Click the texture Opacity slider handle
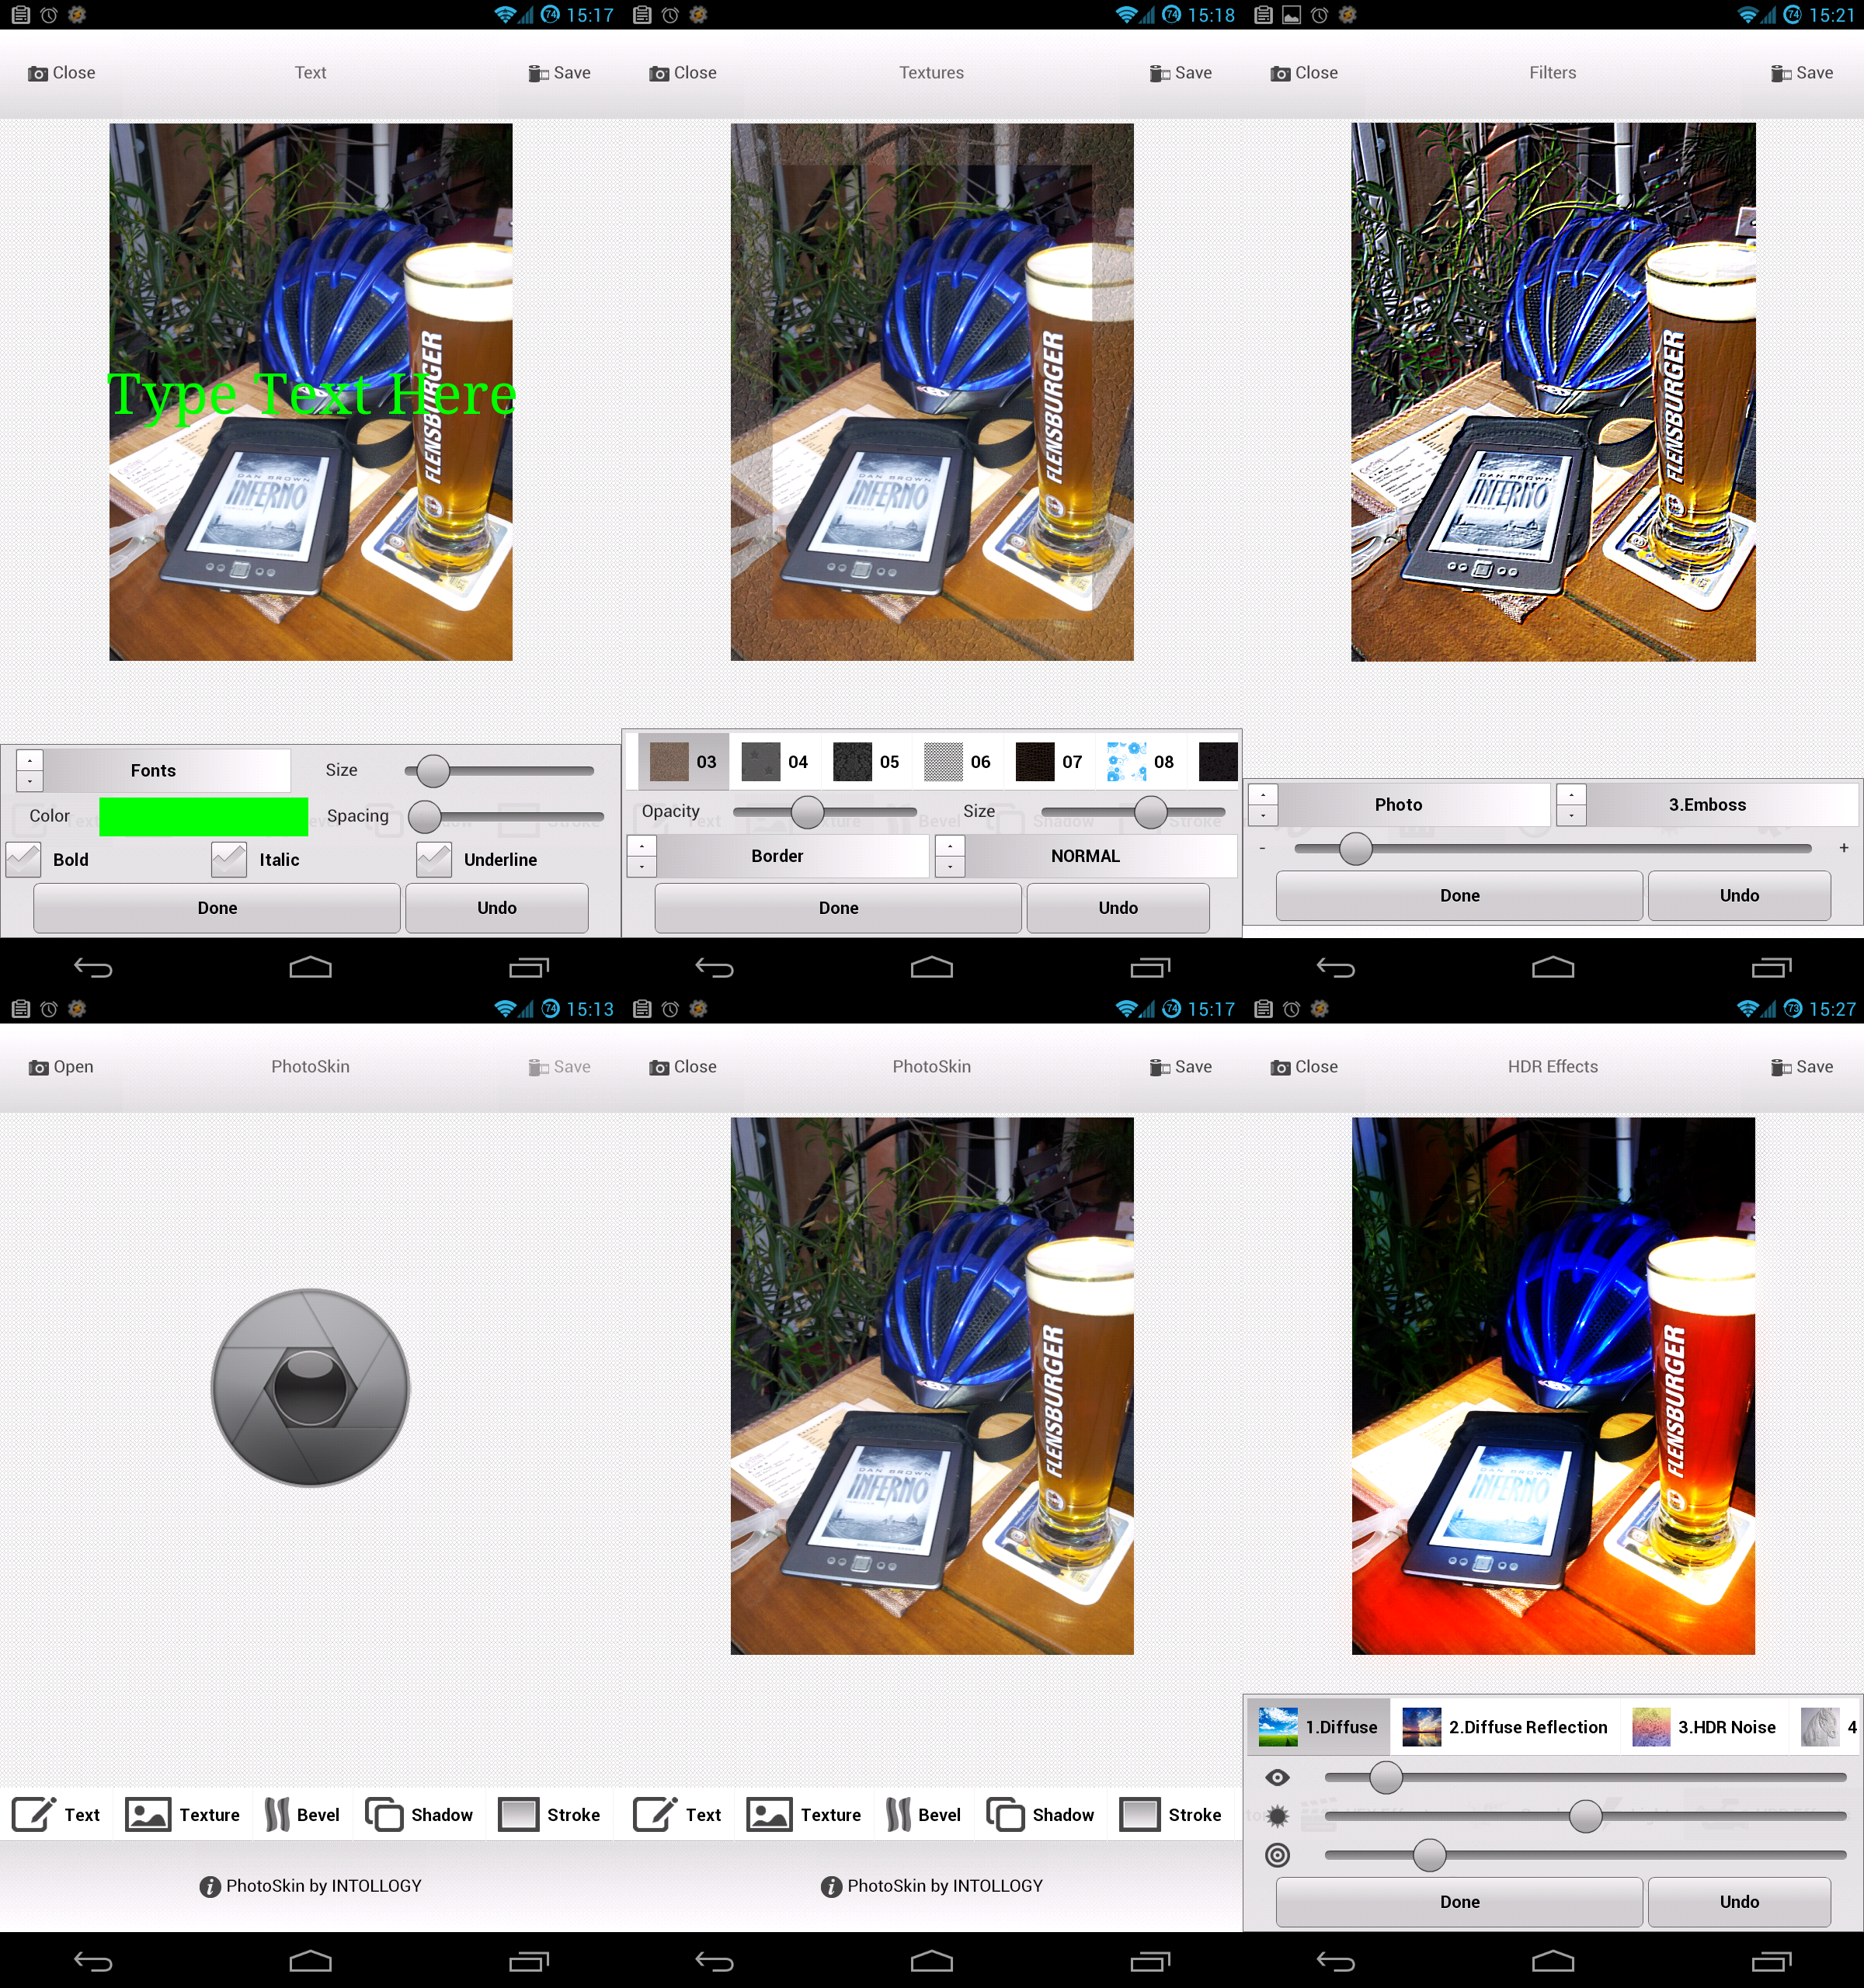The width and height of the screenshot is (1864, 1988). (x=807, y=812)
